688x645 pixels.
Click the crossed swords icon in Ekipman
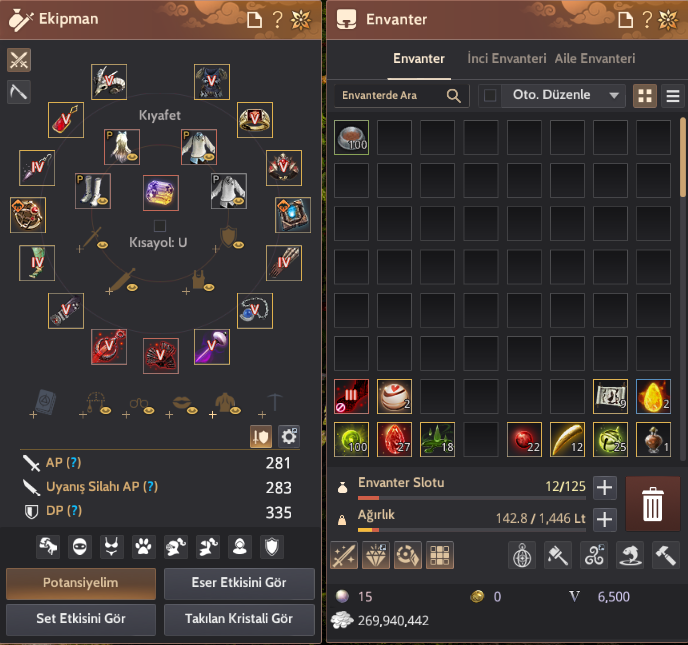pyautogui.click(x=19, y=60)
